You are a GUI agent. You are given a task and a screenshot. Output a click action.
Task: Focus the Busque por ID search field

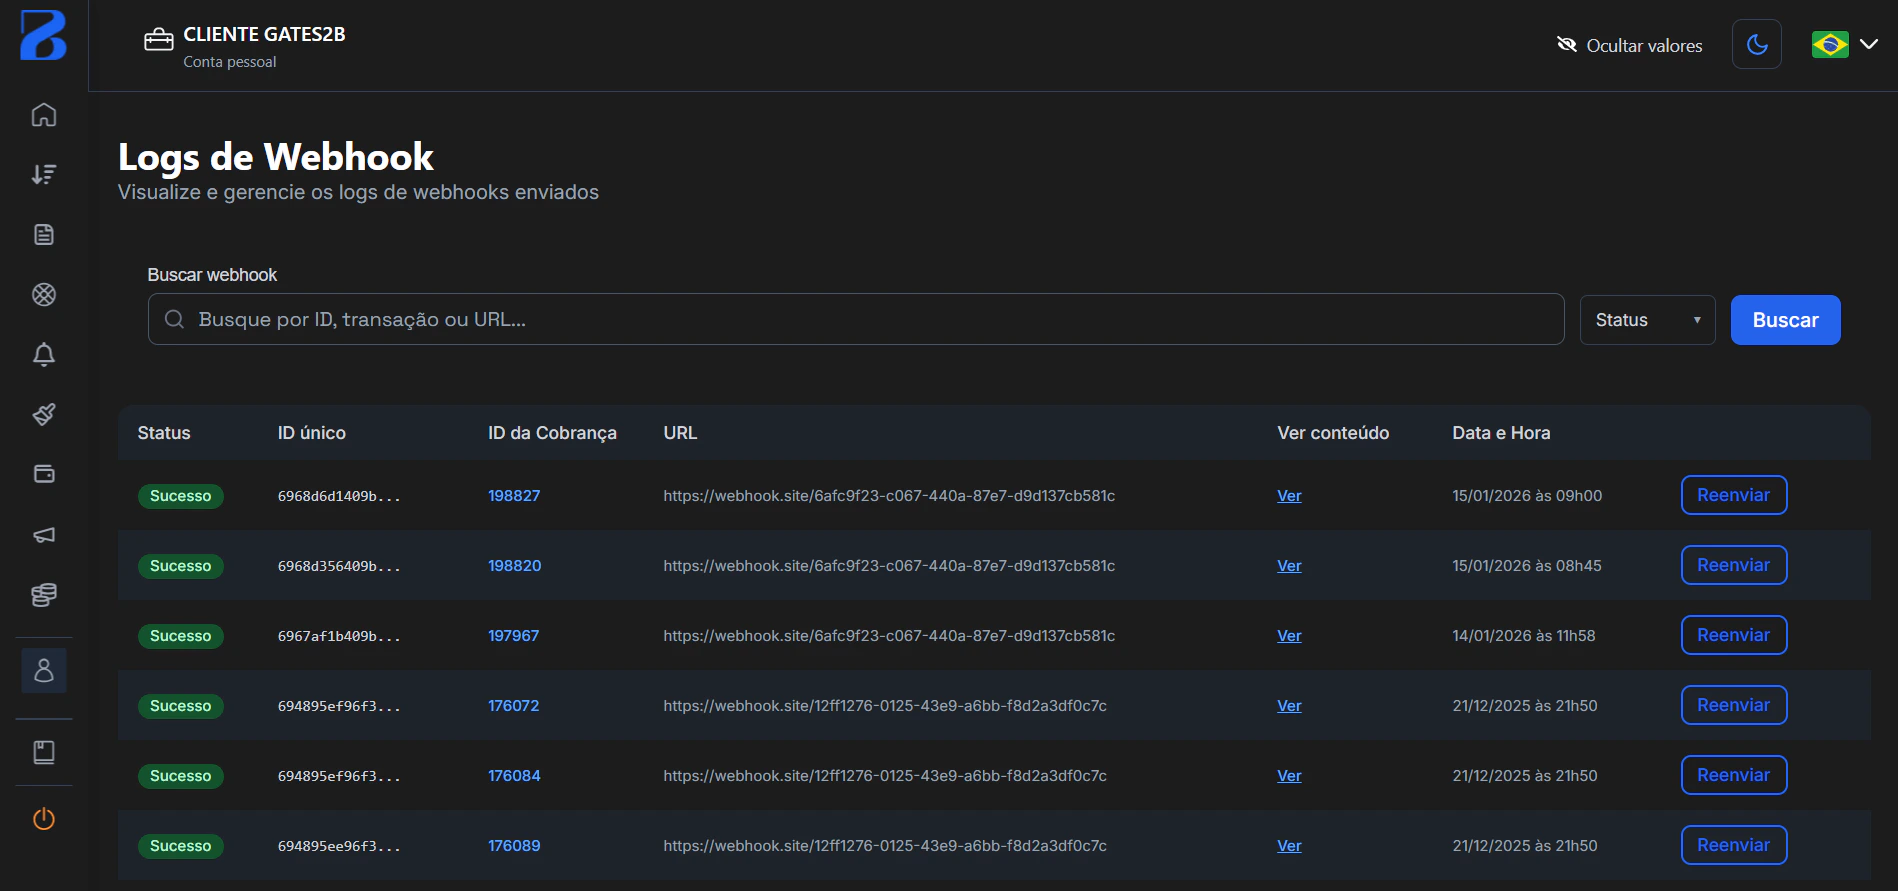click(856, 319)
